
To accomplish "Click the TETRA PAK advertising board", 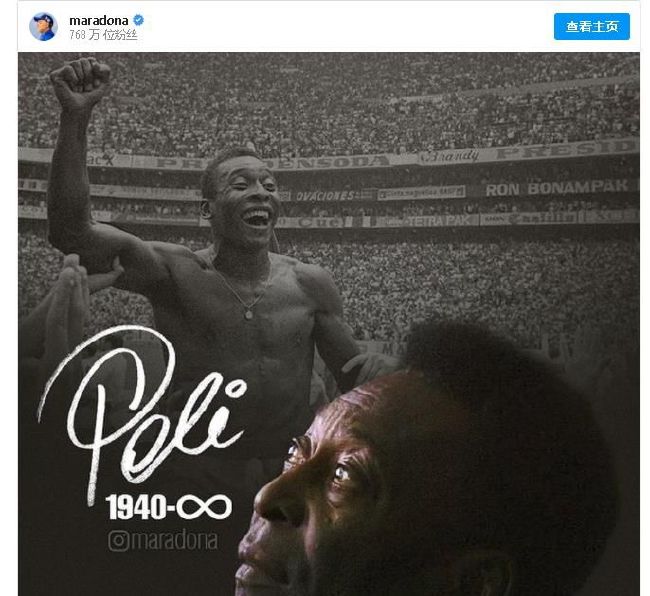I will click(441, 221).
